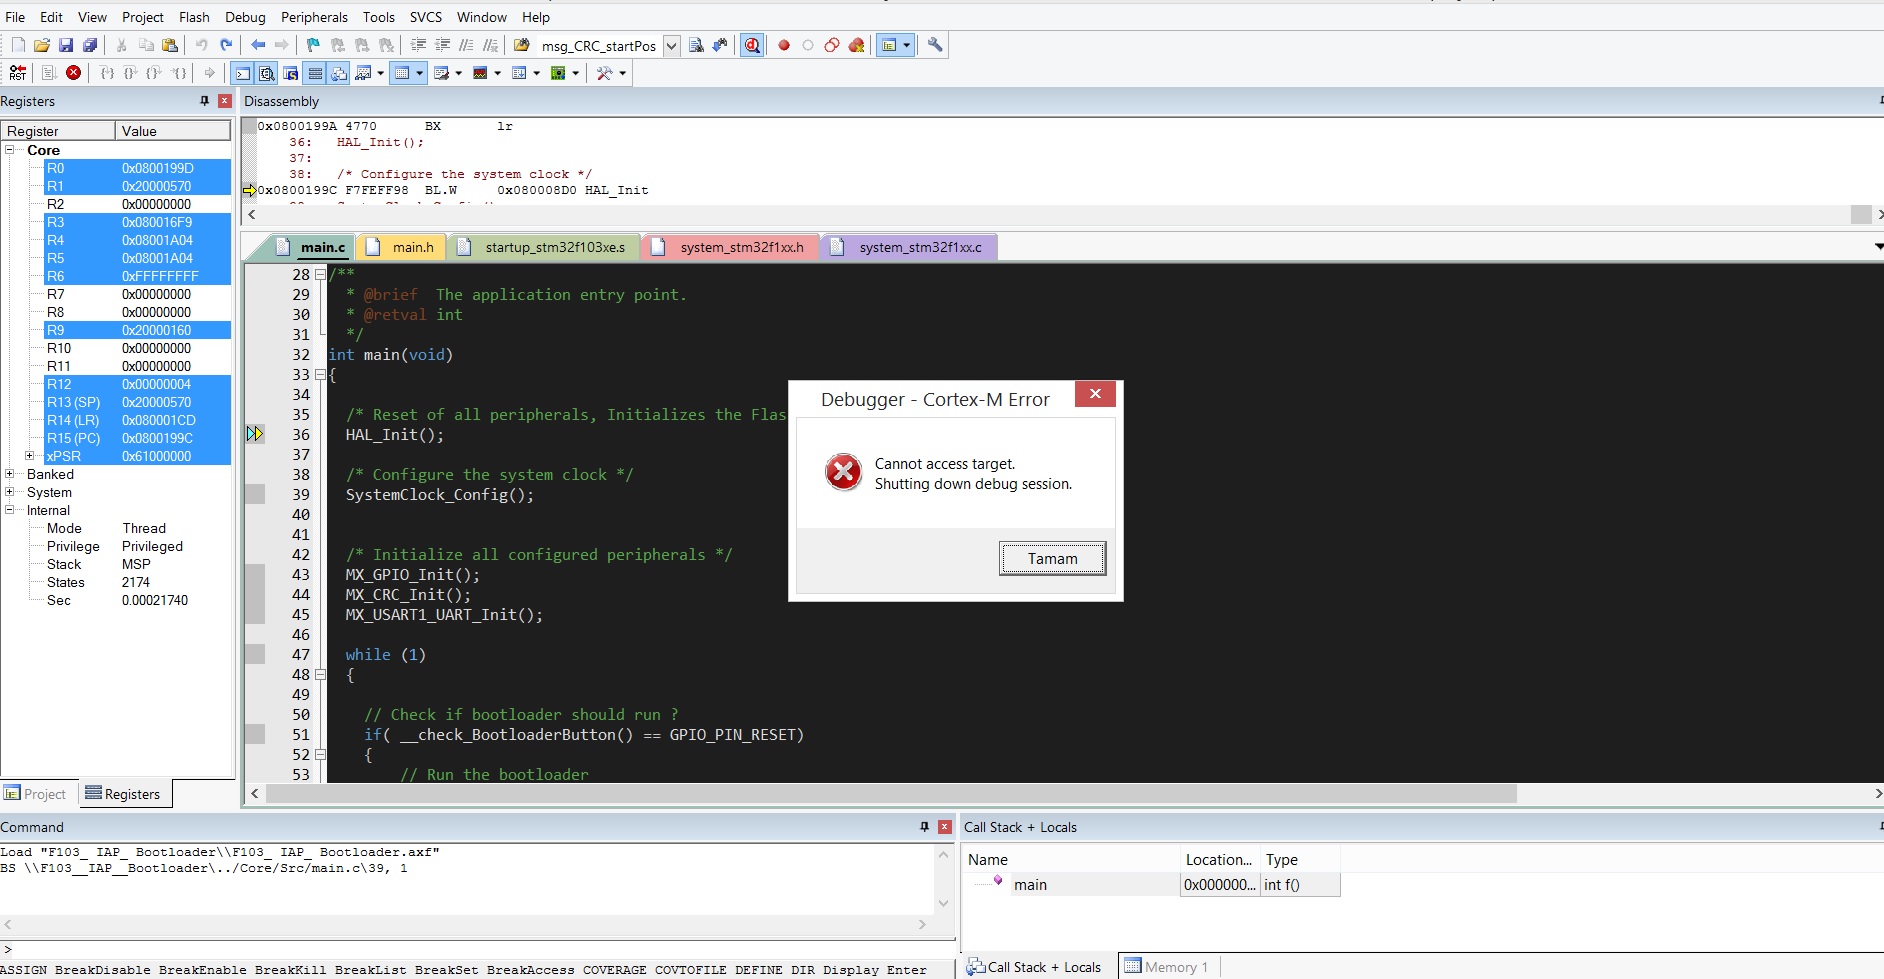This screenshot has height=979, width=1884.
Task: Open Configuration with the wrench icon
Action: [935, 45]
